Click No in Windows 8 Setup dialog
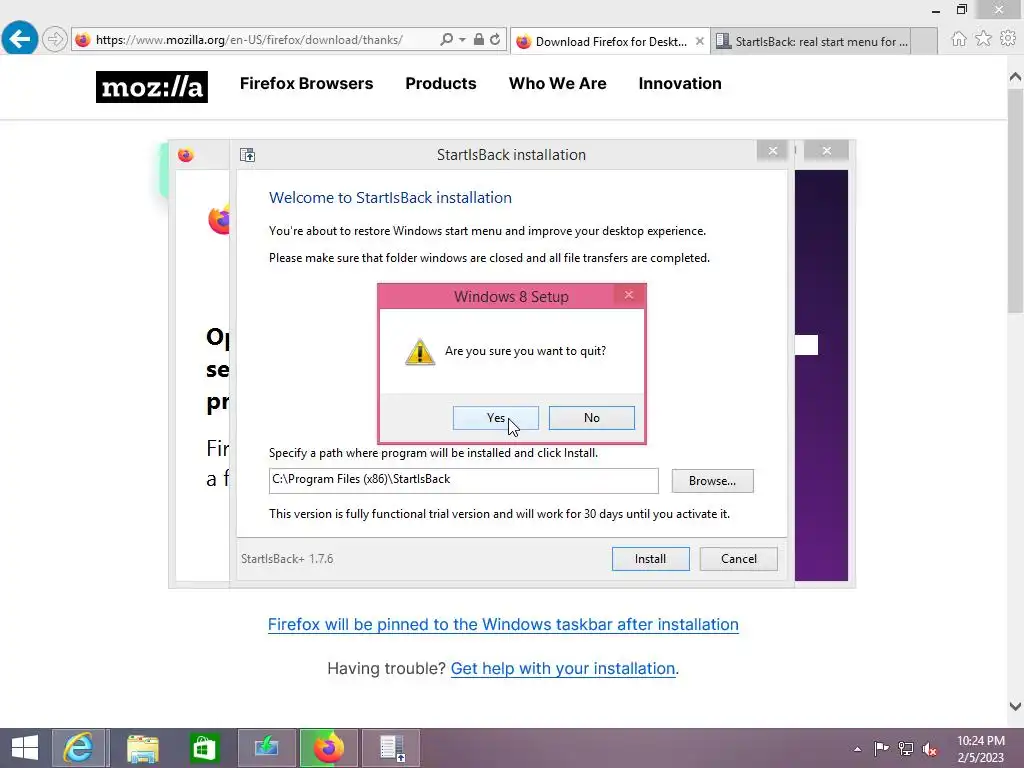Screen dimensions: 1024x768 592,418
